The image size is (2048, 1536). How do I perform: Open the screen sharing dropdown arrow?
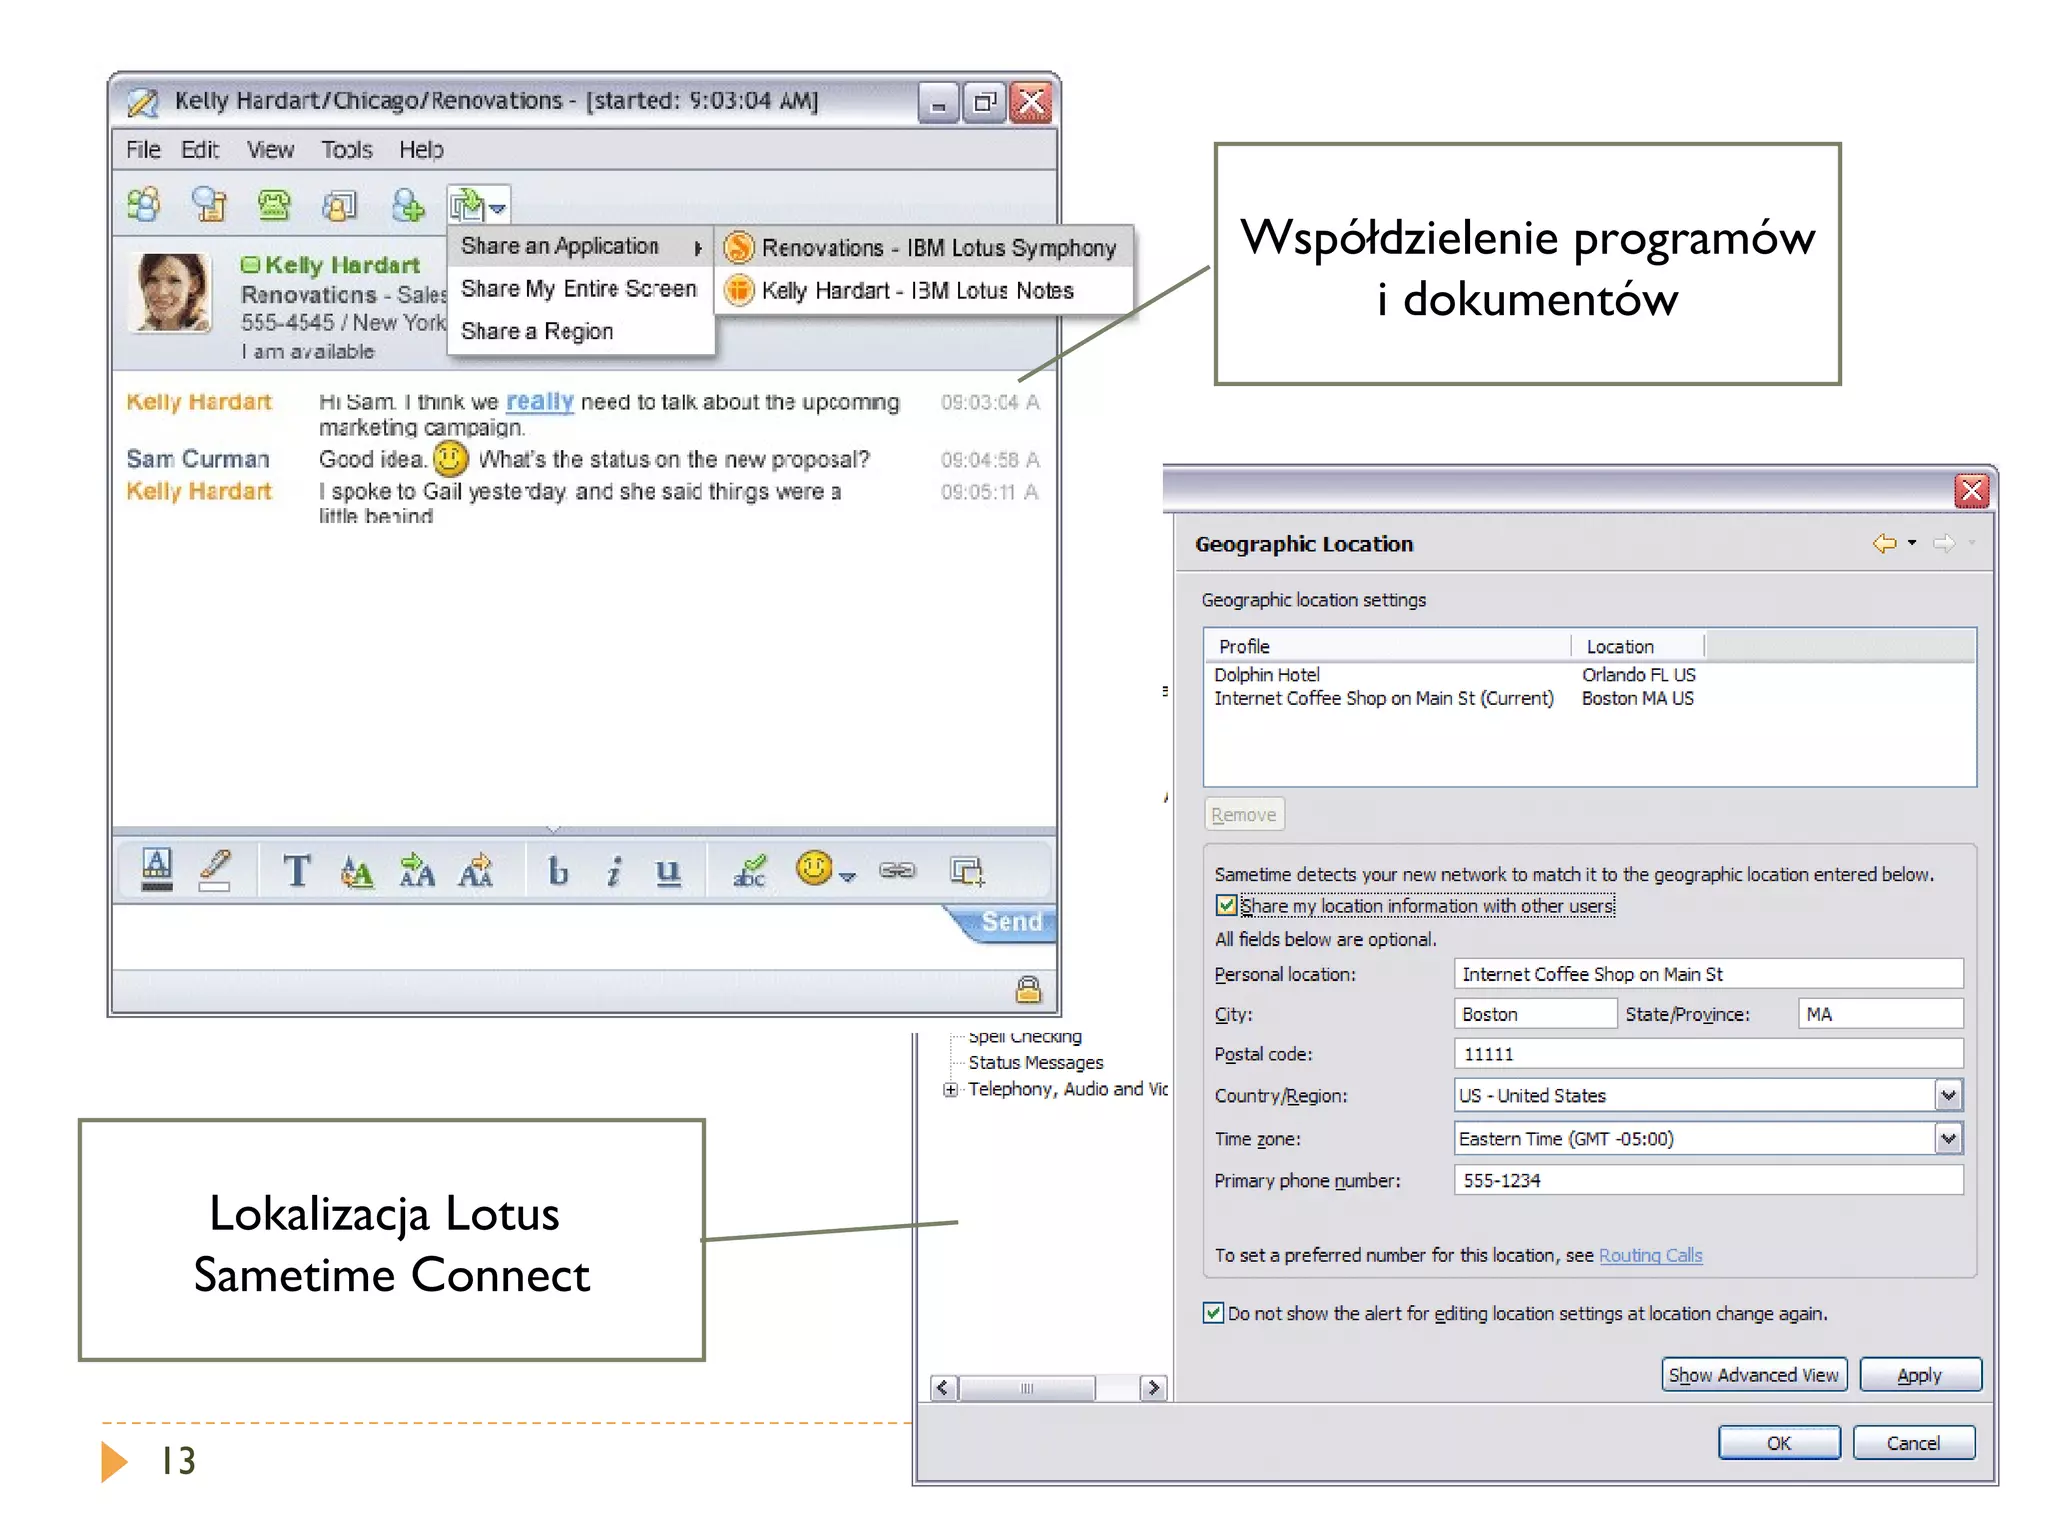pos(498,208)
